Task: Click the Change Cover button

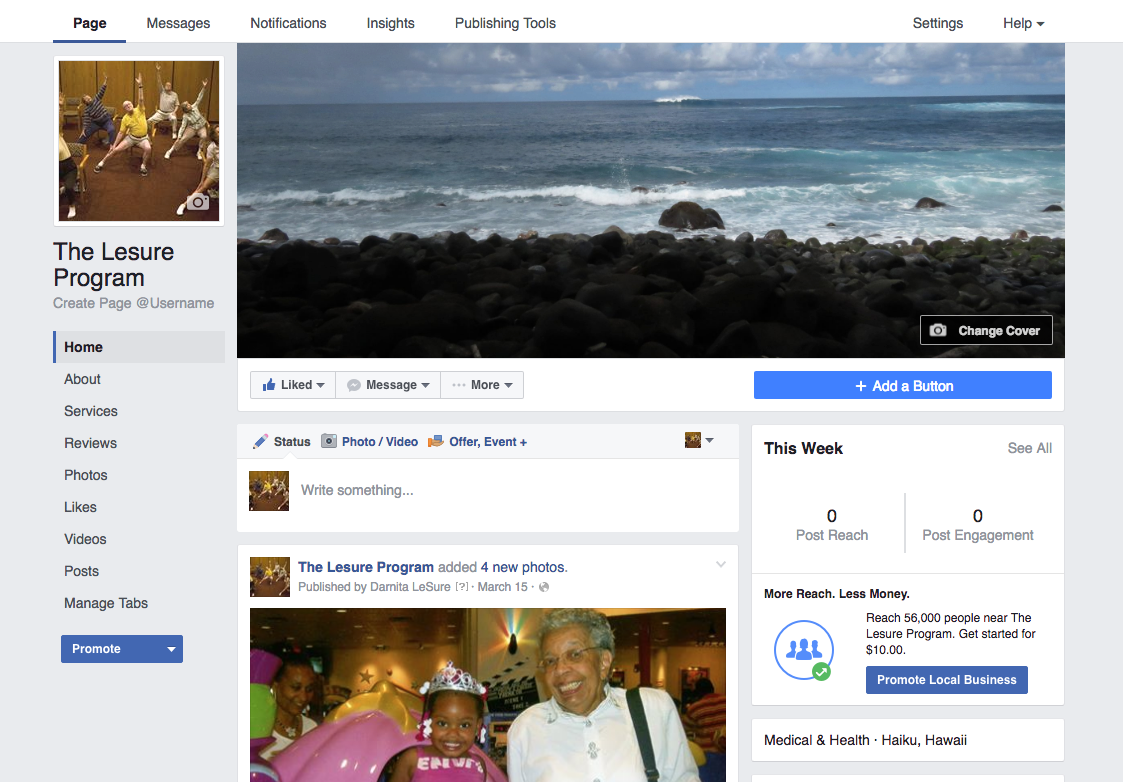Action: pos(986,330)
